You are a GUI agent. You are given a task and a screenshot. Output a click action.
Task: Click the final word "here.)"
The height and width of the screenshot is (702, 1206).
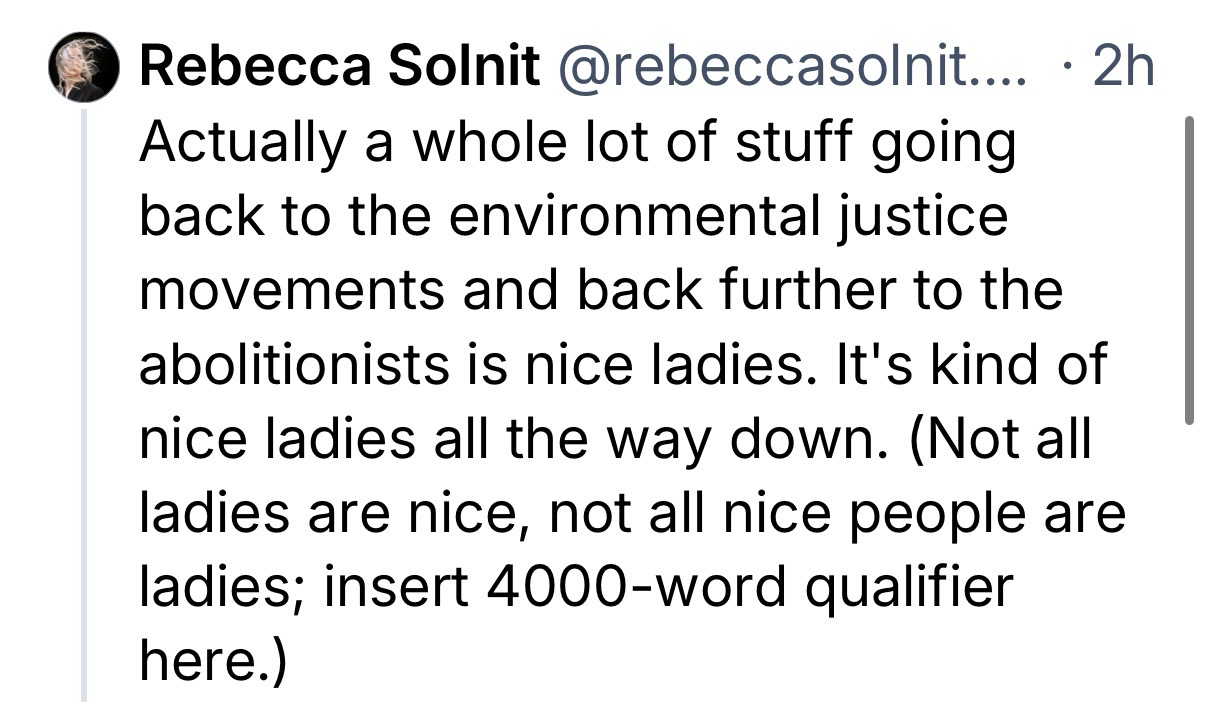212,662
